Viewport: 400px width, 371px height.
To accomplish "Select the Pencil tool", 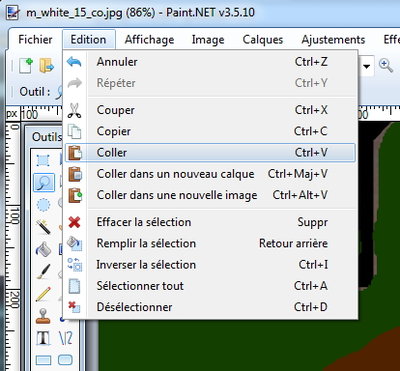I will click(x=43, y=294).
